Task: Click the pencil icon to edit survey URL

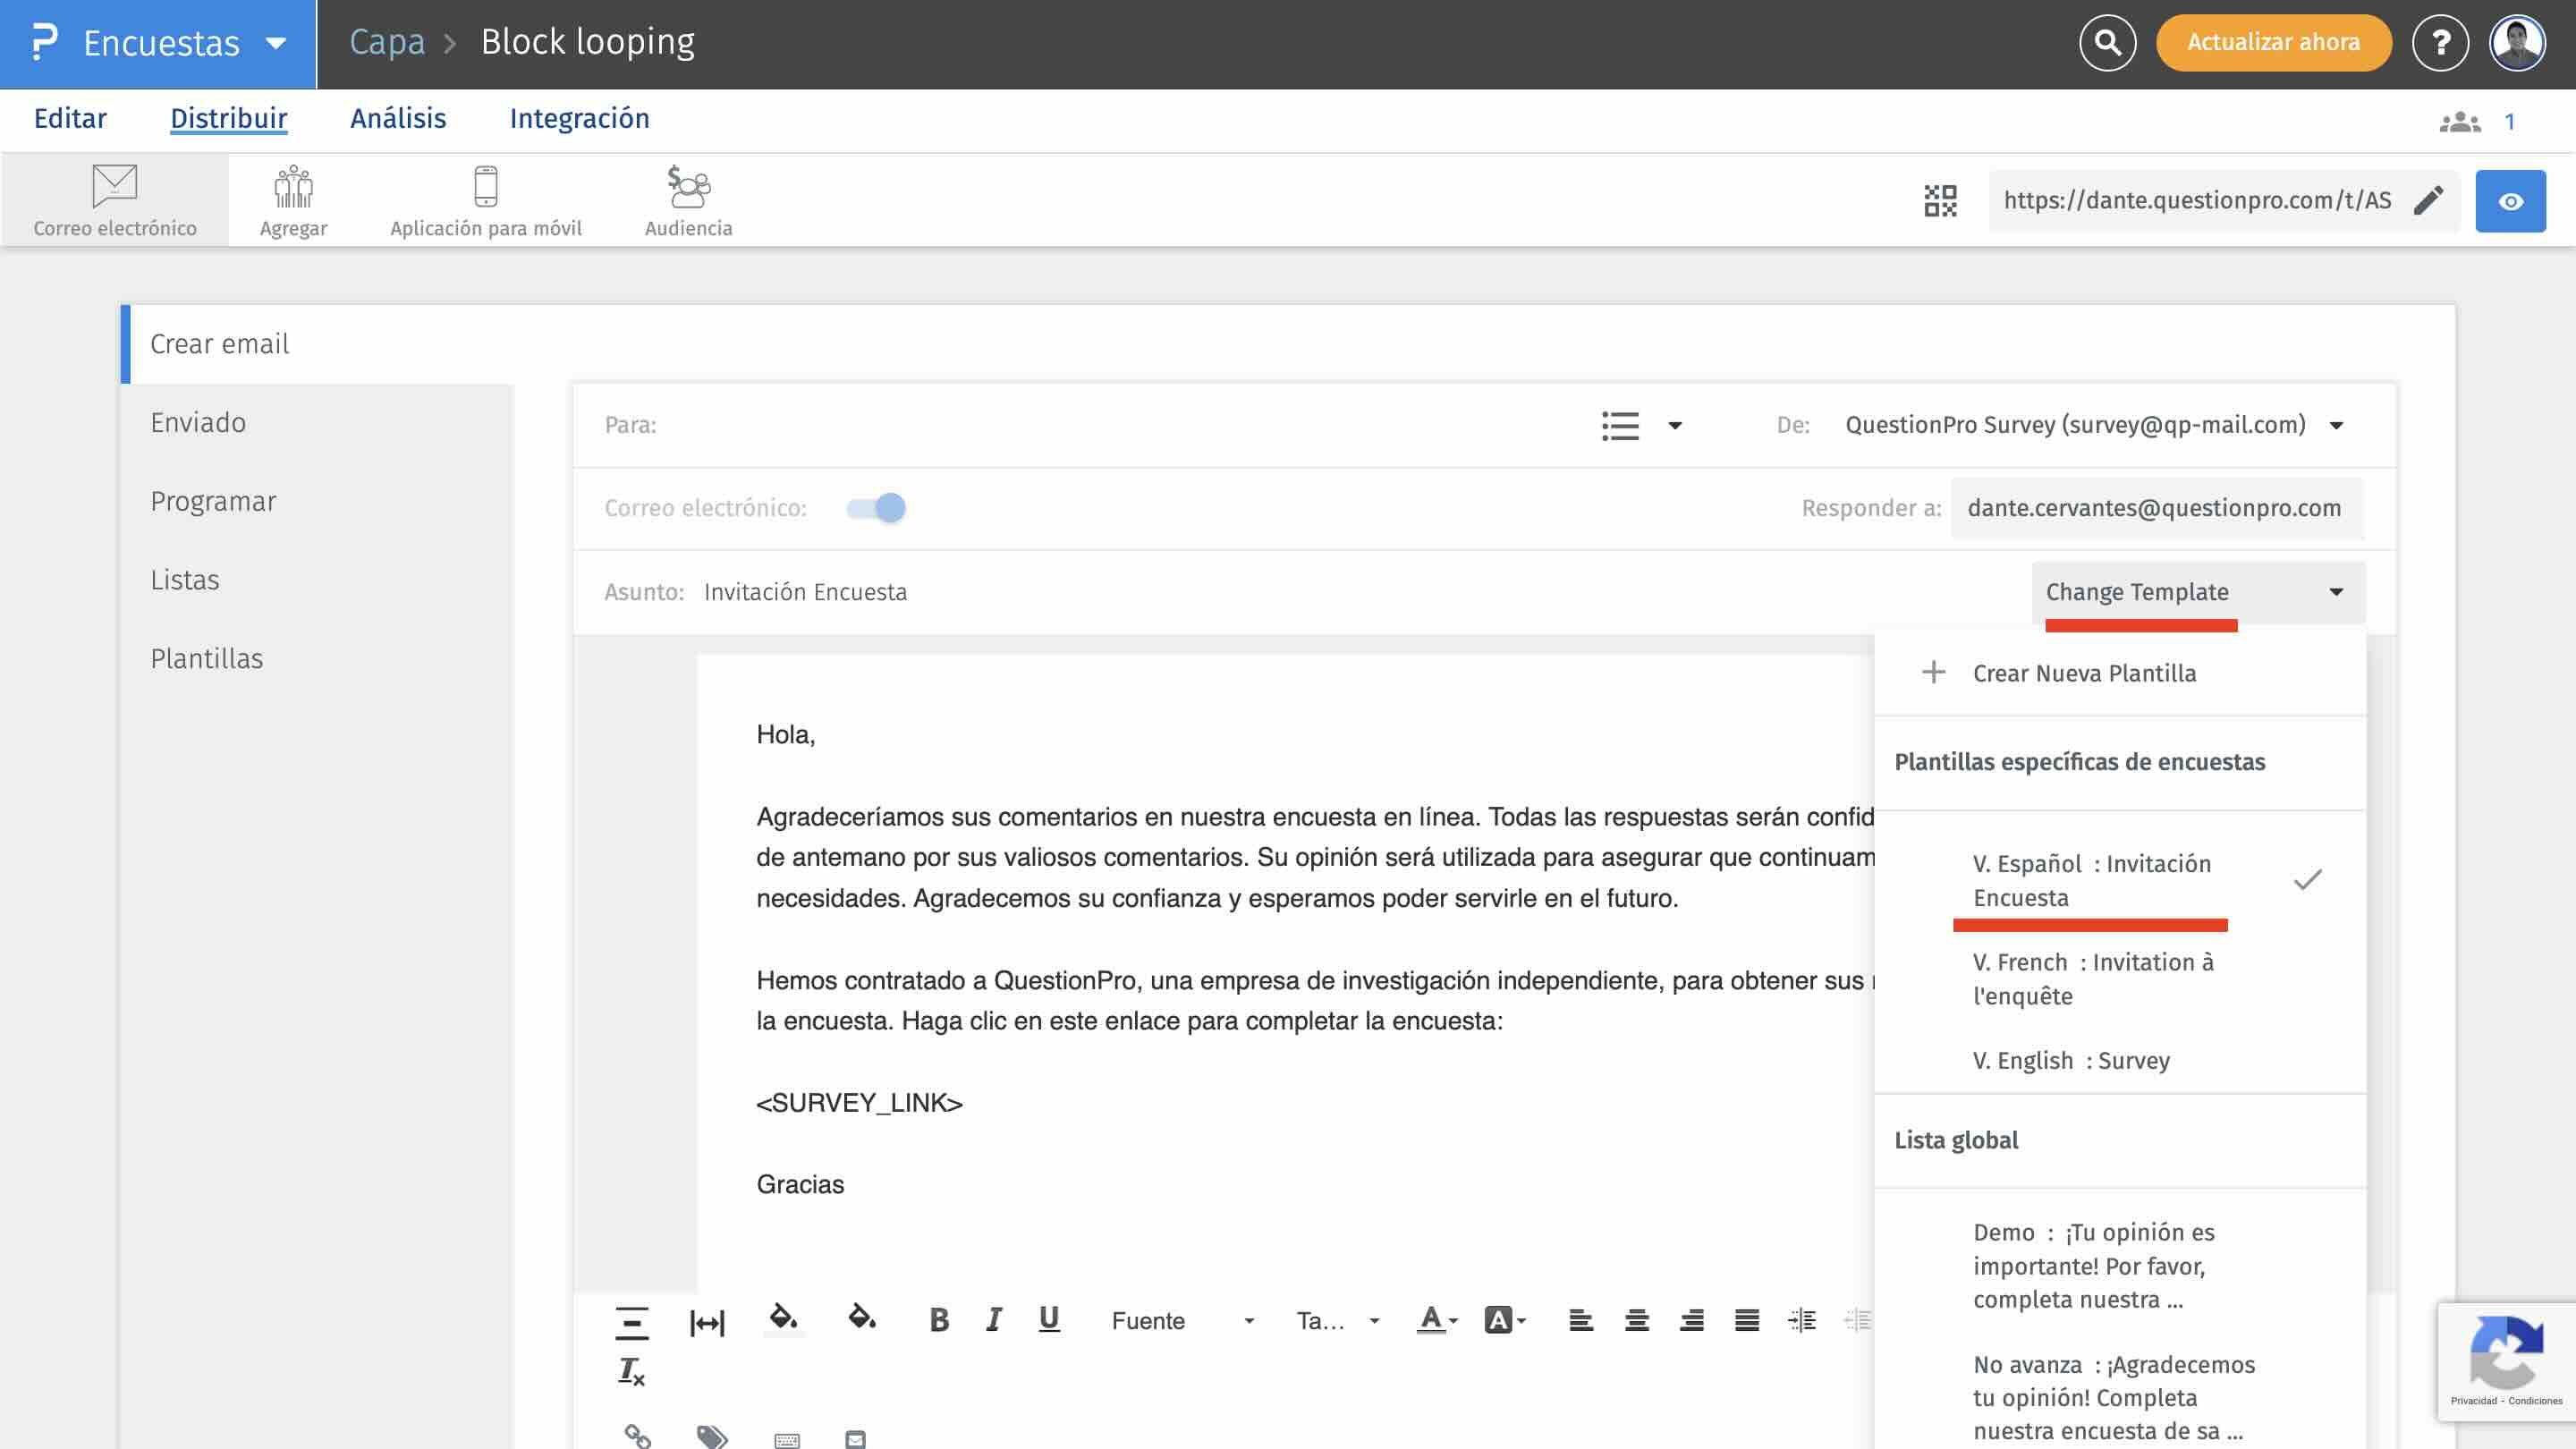Action: pyautogui.click(x=2428, y=201)
